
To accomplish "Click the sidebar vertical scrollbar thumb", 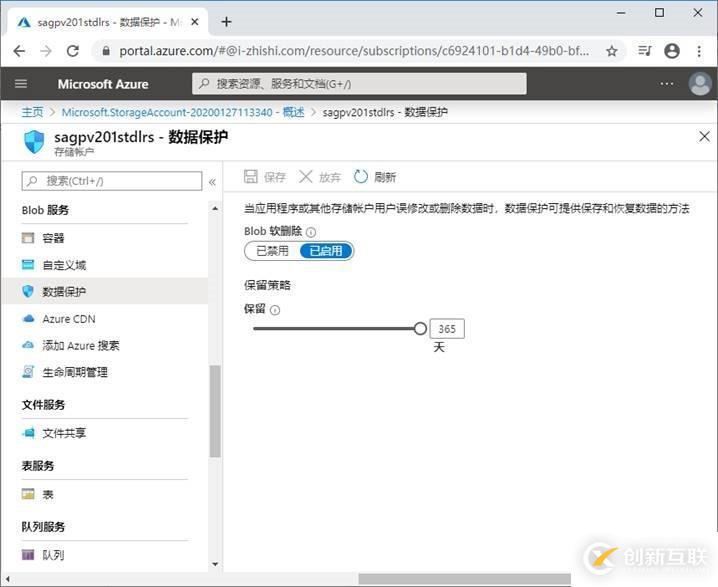I will (x=215, y=411).
